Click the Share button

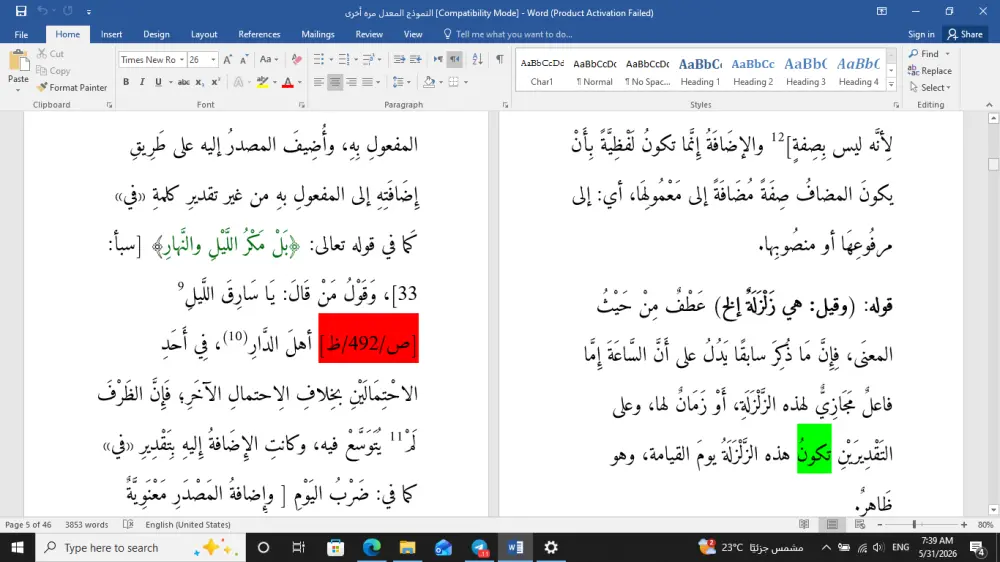tap(965, 34)
